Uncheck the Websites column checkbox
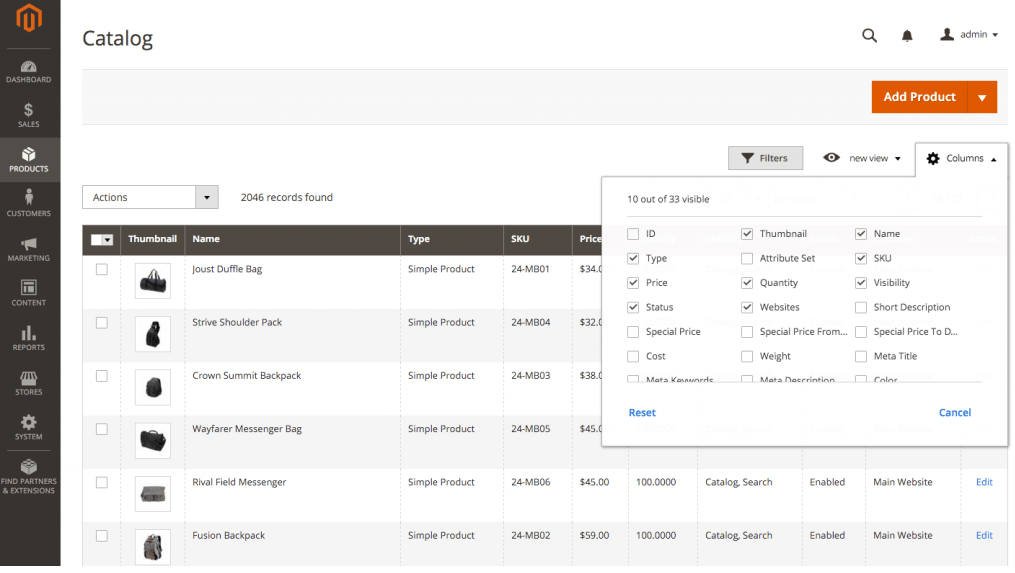 pyautogui.click(x=747, y=308)
